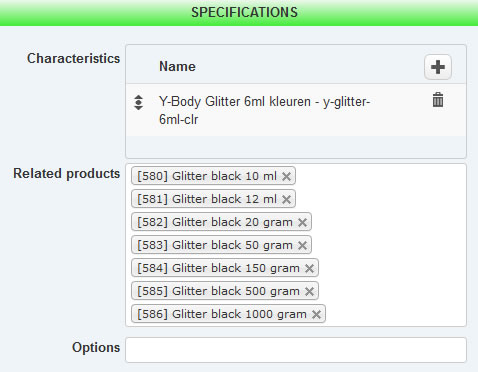Click inside the Options input field
The height and width of the screenshot is (372, 478).
296,350
